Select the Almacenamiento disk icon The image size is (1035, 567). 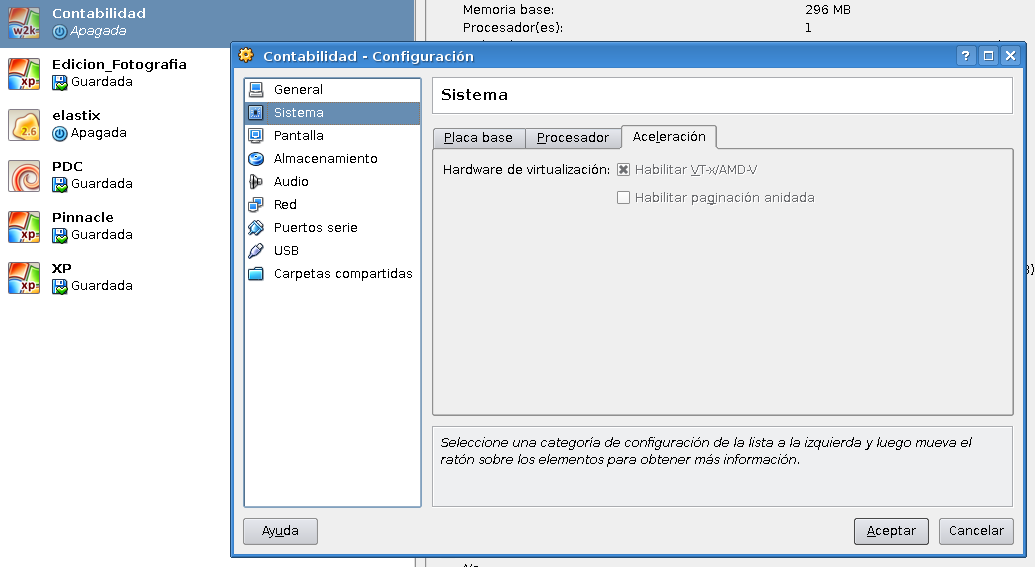tap(256, 158)
